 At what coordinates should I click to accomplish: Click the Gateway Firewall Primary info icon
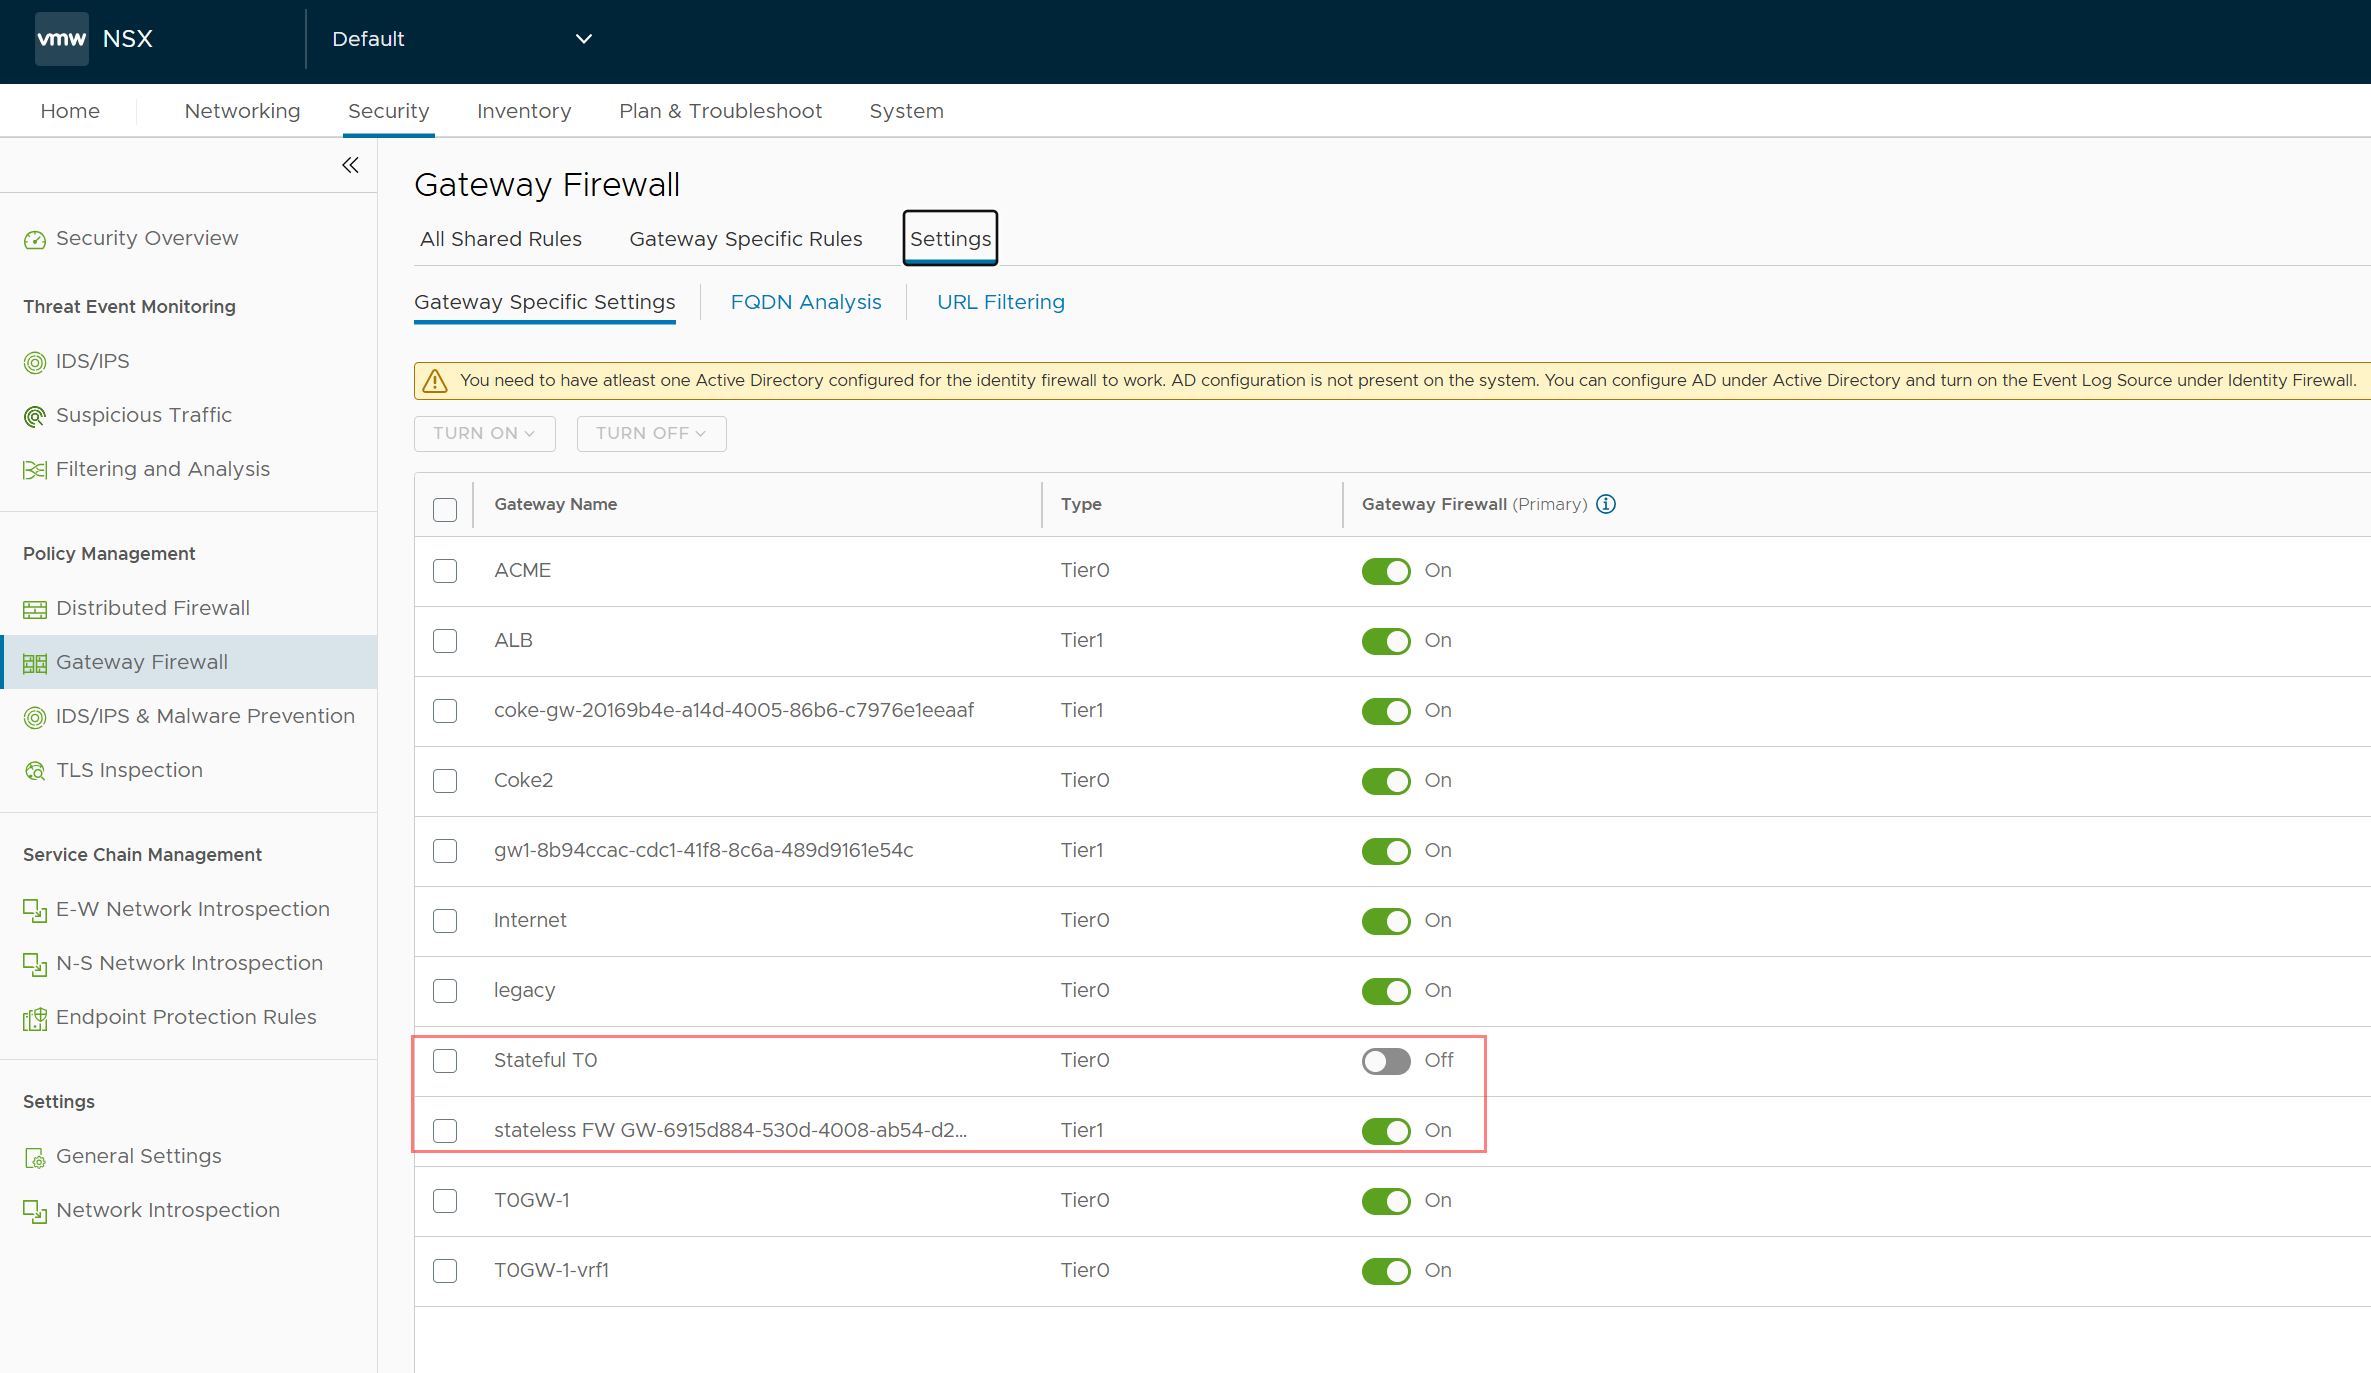pyautogui.click(x=1607, y=504)
